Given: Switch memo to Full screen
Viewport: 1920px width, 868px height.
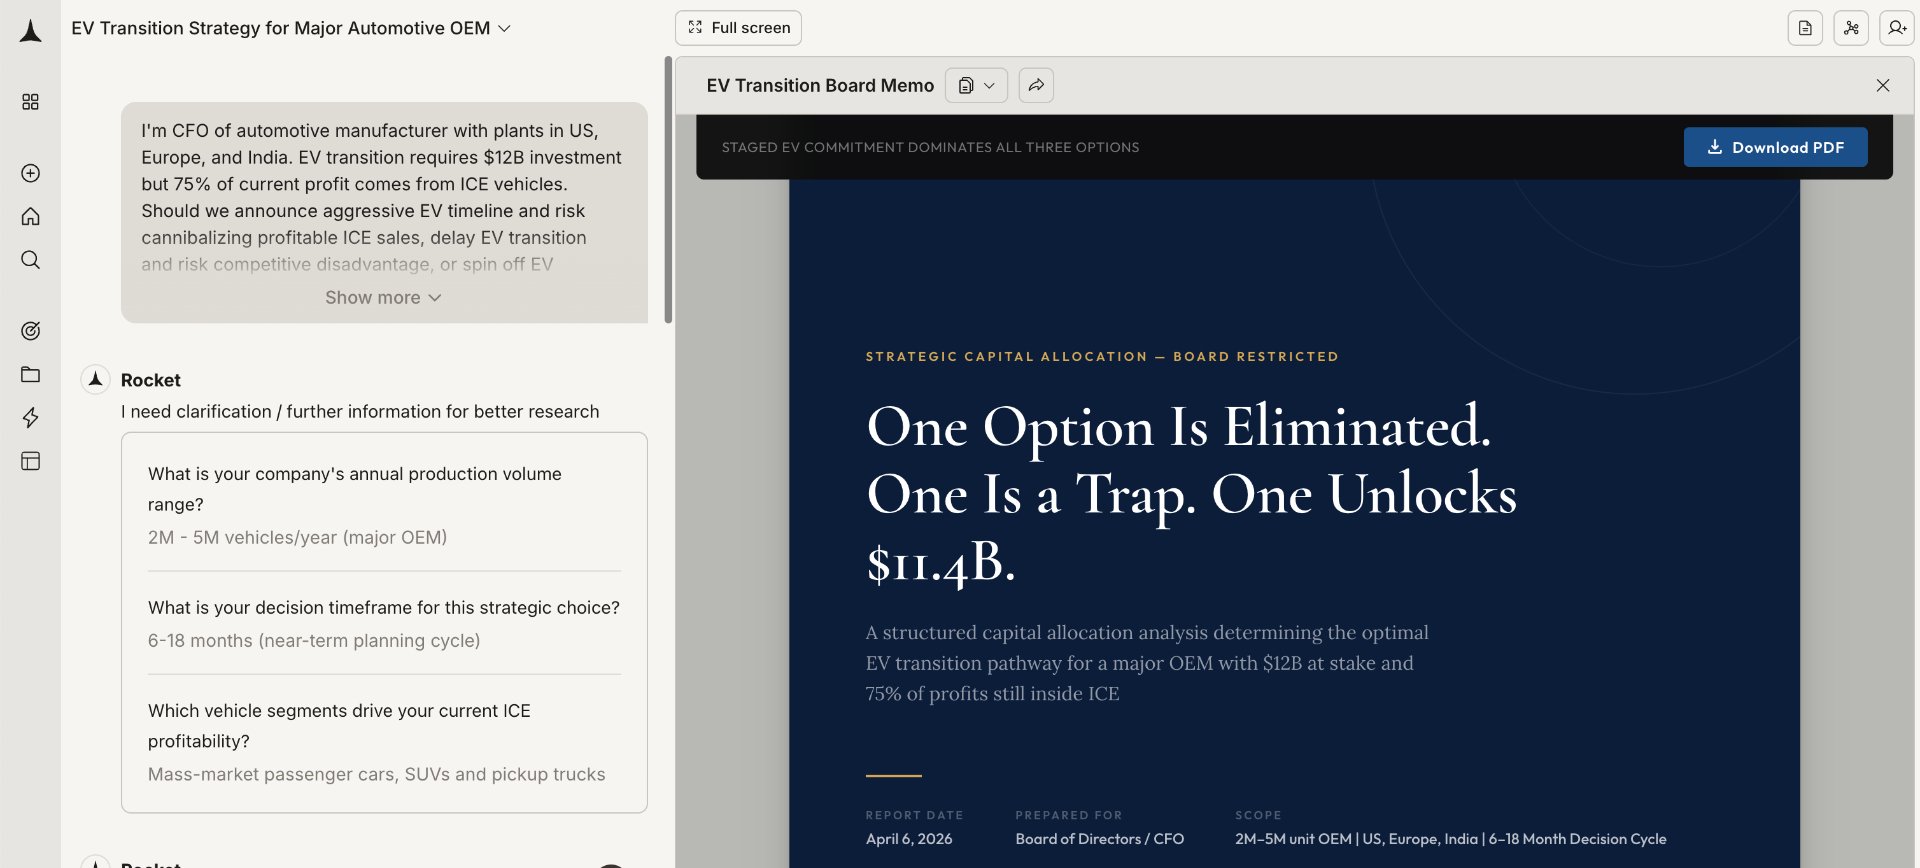Looking at the screenshot, I should [x=738, y=28].
